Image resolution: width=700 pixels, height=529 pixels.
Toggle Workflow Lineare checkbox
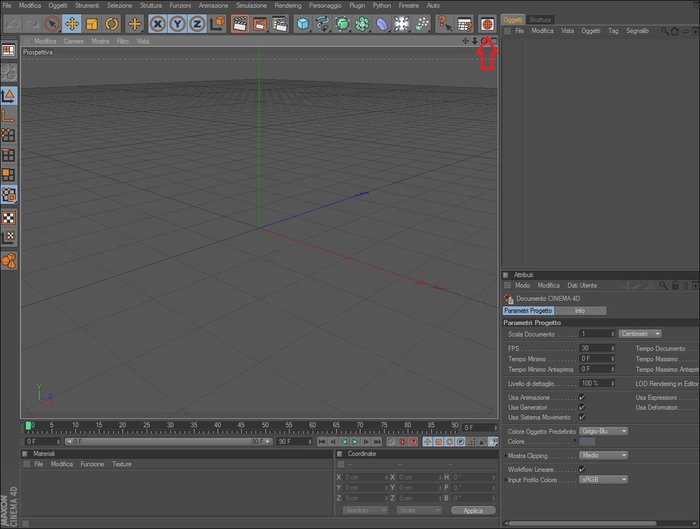(x=582, y=469)
